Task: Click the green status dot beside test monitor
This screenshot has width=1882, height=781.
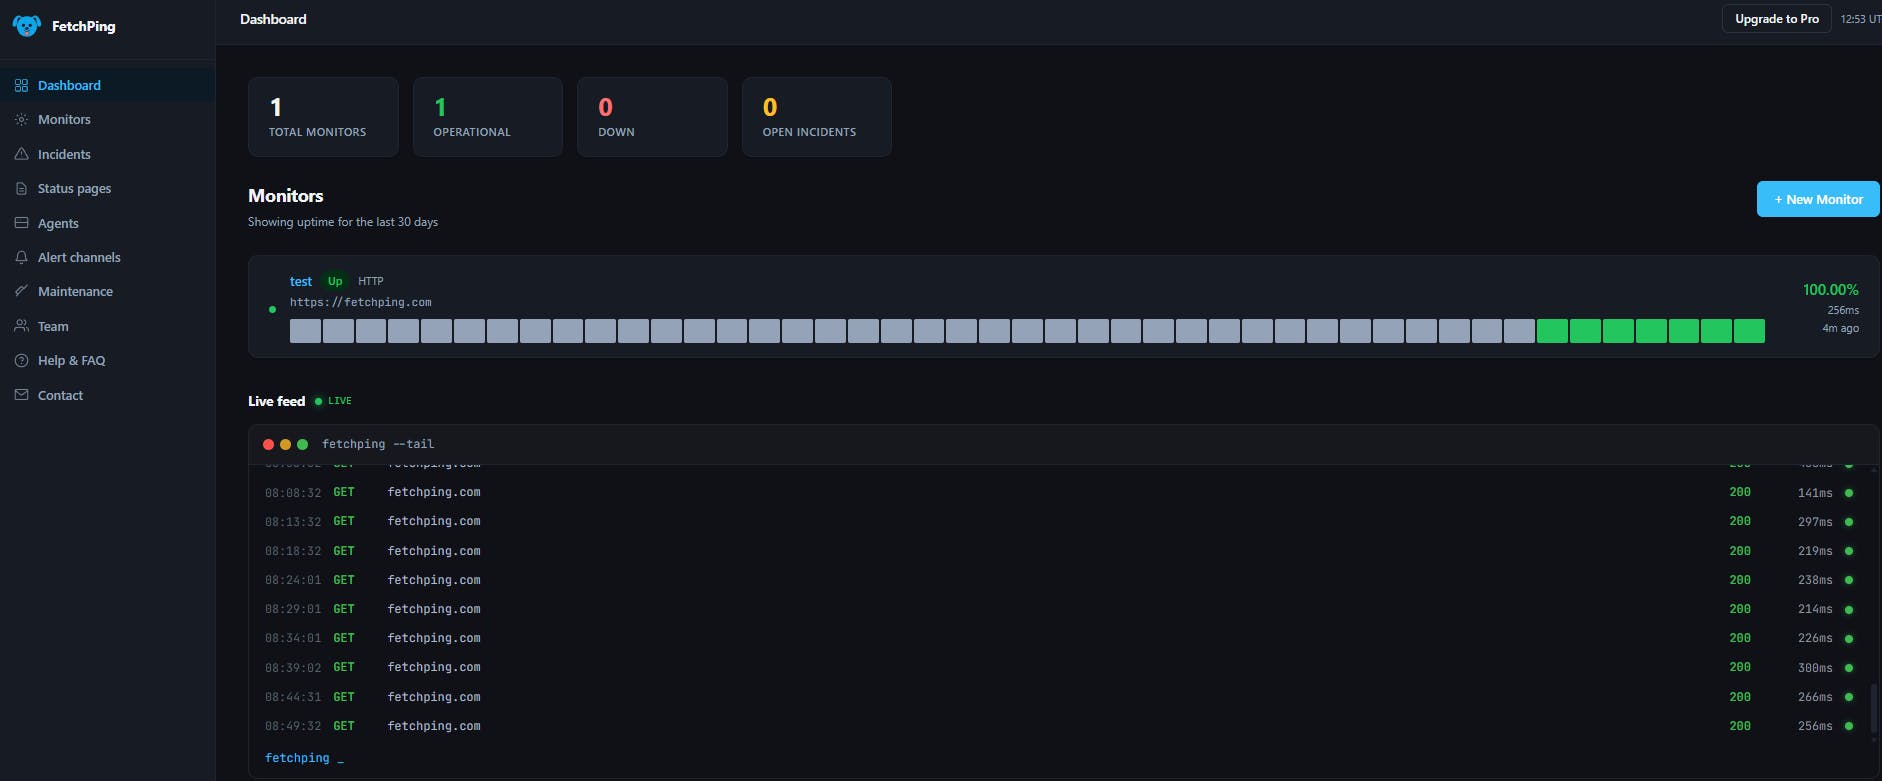Action: pyautogui.click(x=272, y=310)
